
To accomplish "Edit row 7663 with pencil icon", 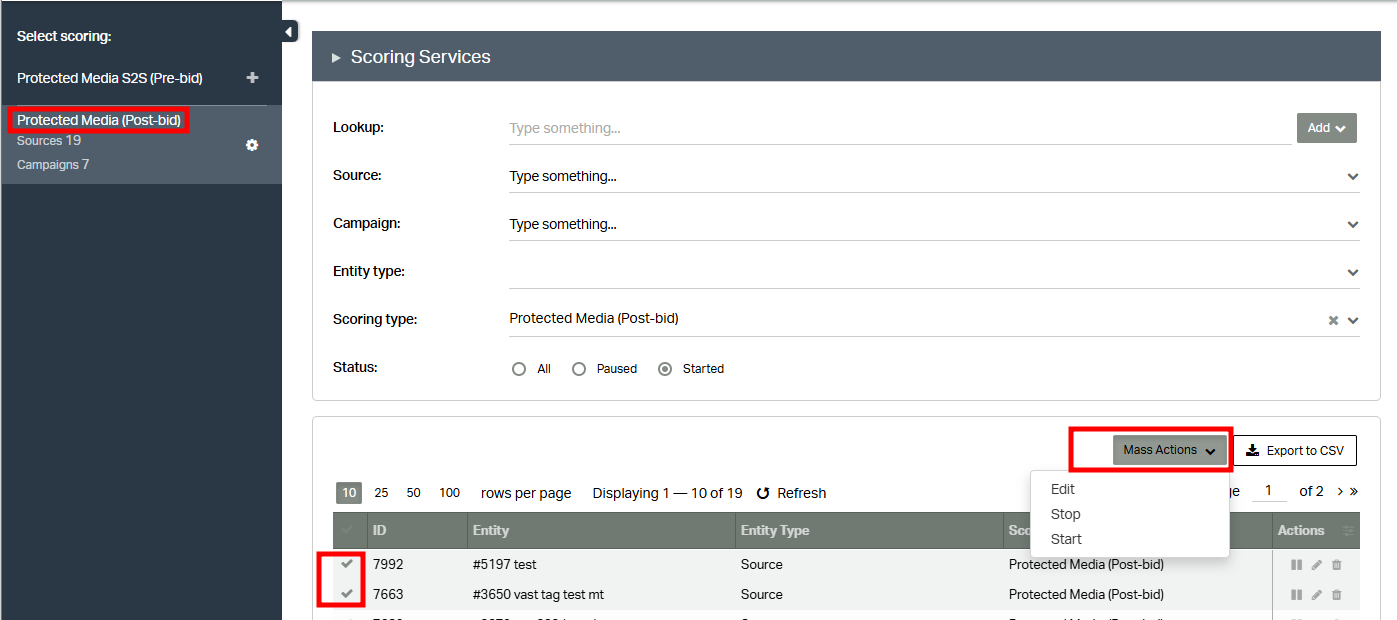I will point(1317,595).
